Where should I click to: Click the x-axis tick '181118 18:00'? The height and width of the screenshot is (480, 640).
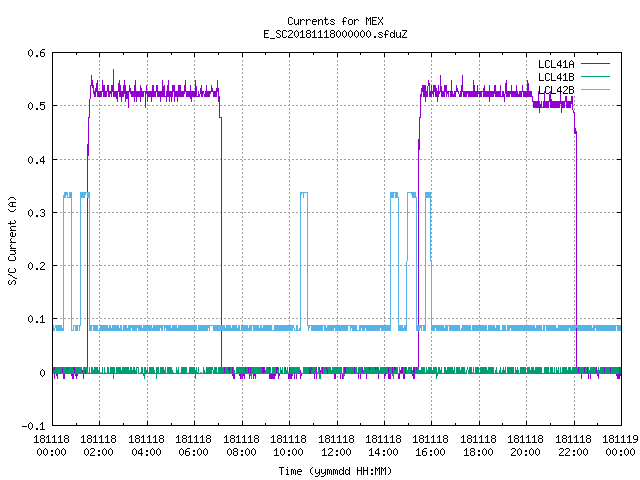(478, 446)
